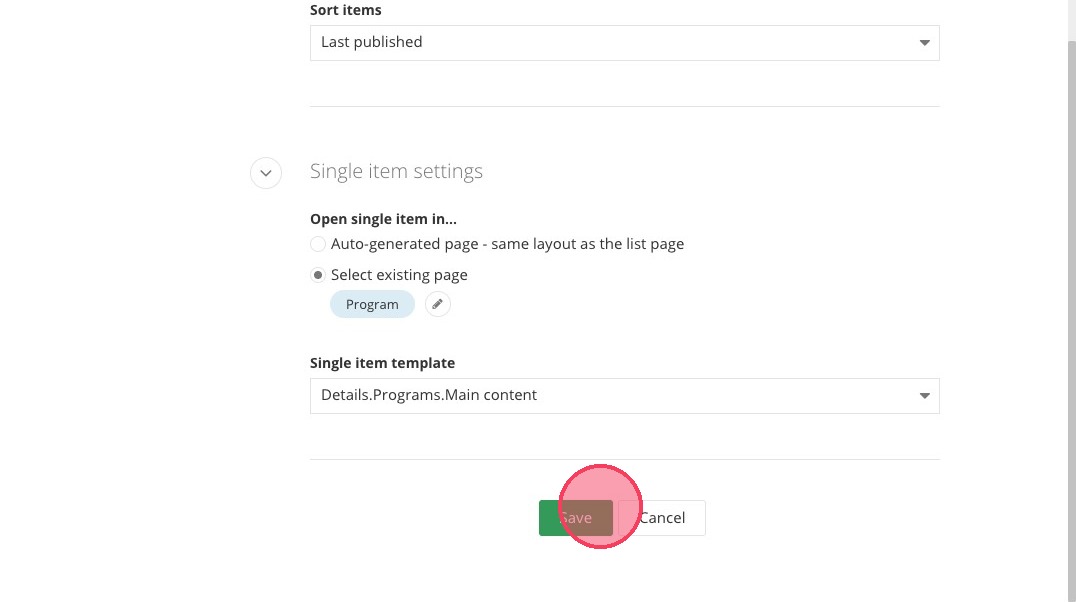Choose the Select existing page radio button
This screenshot has height=602, width=1076.
click(318, 275)
